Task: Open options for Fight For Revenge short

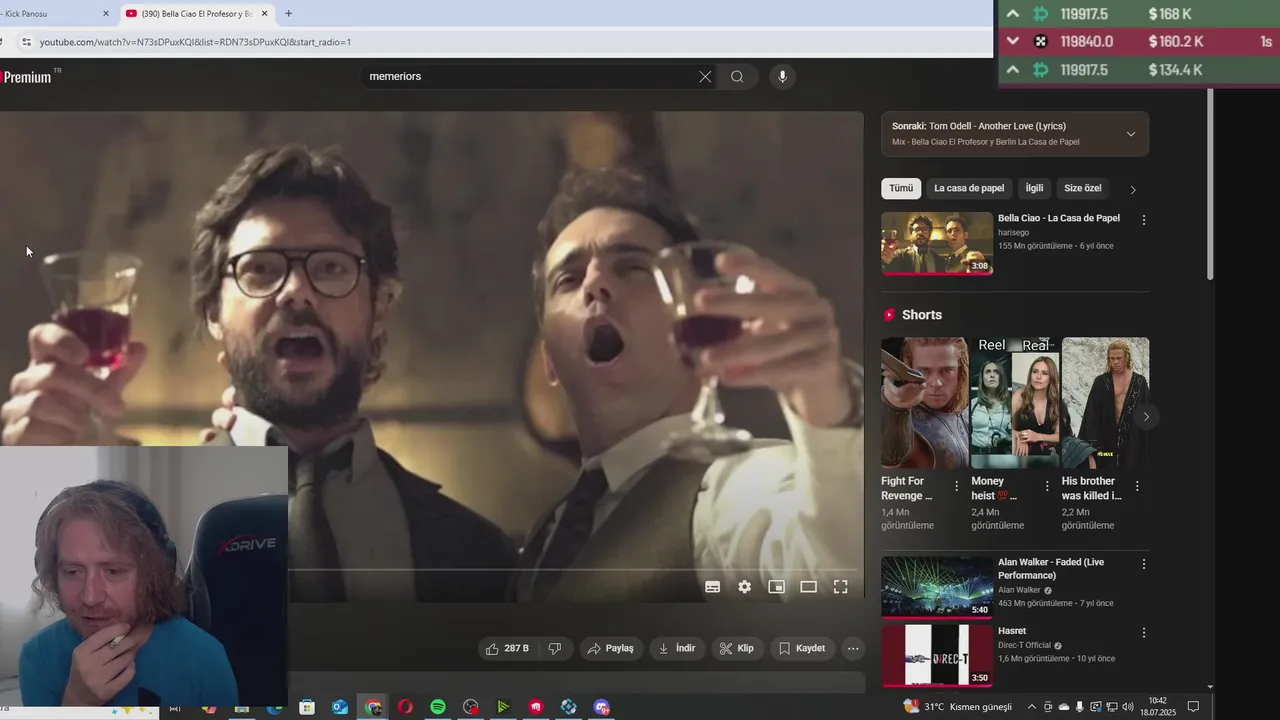Action: pos(956,486)
